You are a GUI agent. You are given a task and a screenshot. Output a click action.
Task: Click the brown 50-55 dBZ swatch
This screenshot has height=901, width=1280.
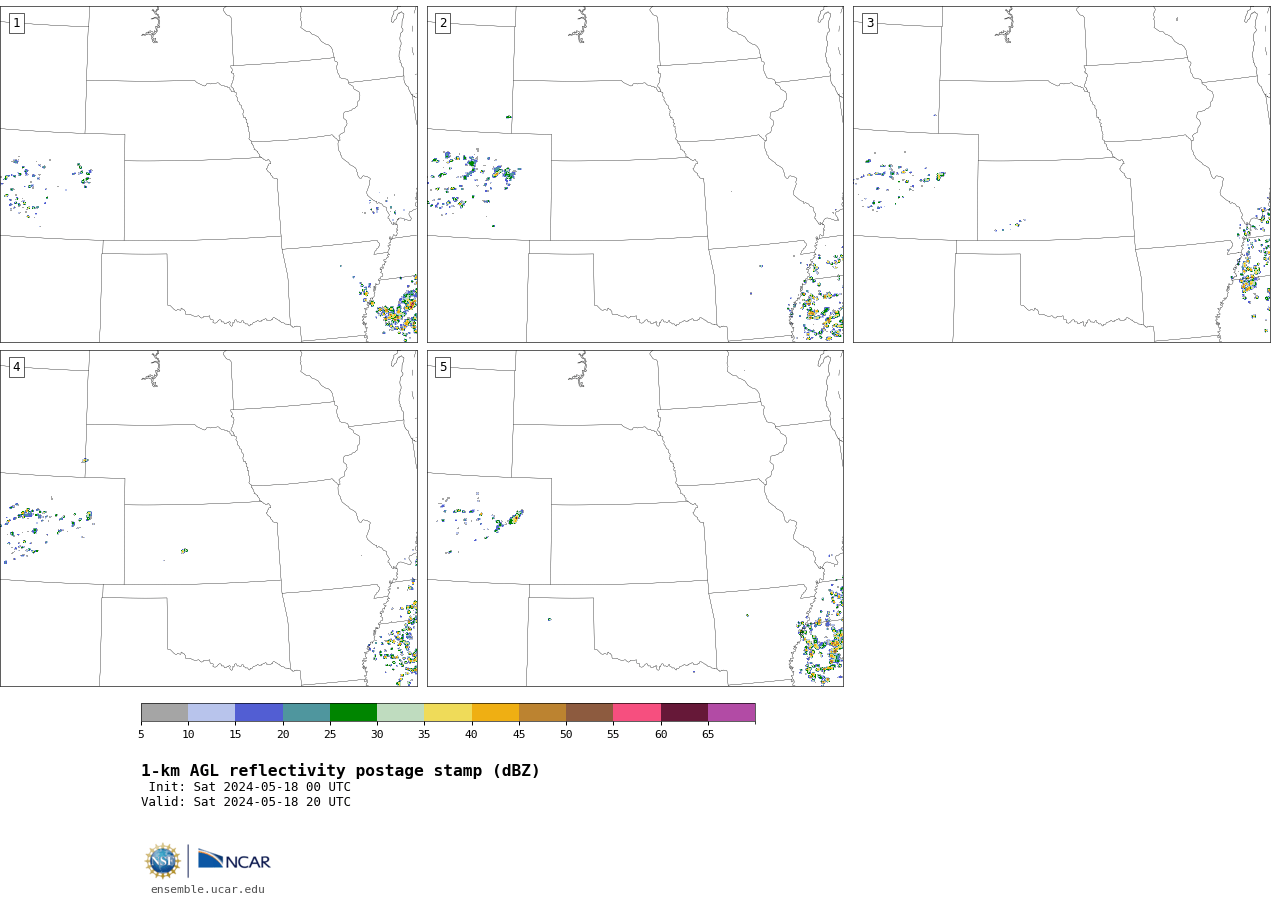[x=590, y=712]
